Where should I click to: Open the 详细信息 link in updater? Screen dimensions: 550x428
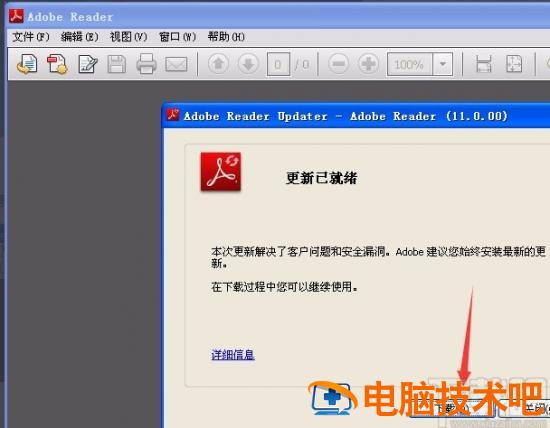point(233,355)
